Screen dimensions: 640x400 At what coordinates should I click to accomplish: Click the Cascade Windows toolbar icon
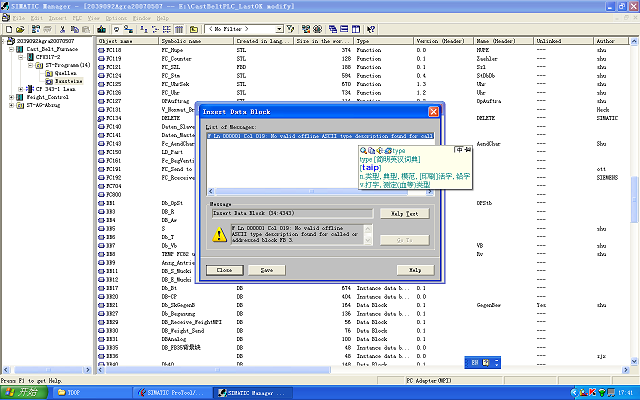click(333, 29)
